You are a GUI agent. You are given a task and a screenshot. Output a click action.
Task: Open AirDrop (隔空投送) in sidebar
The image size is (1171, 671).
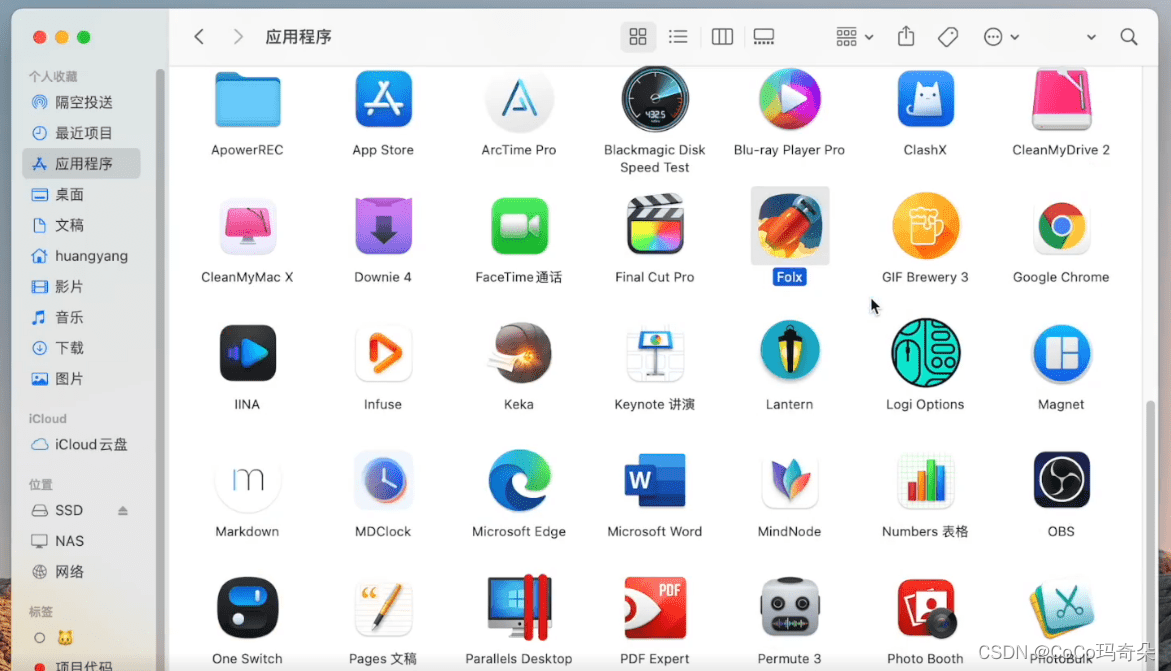point(81,102)
